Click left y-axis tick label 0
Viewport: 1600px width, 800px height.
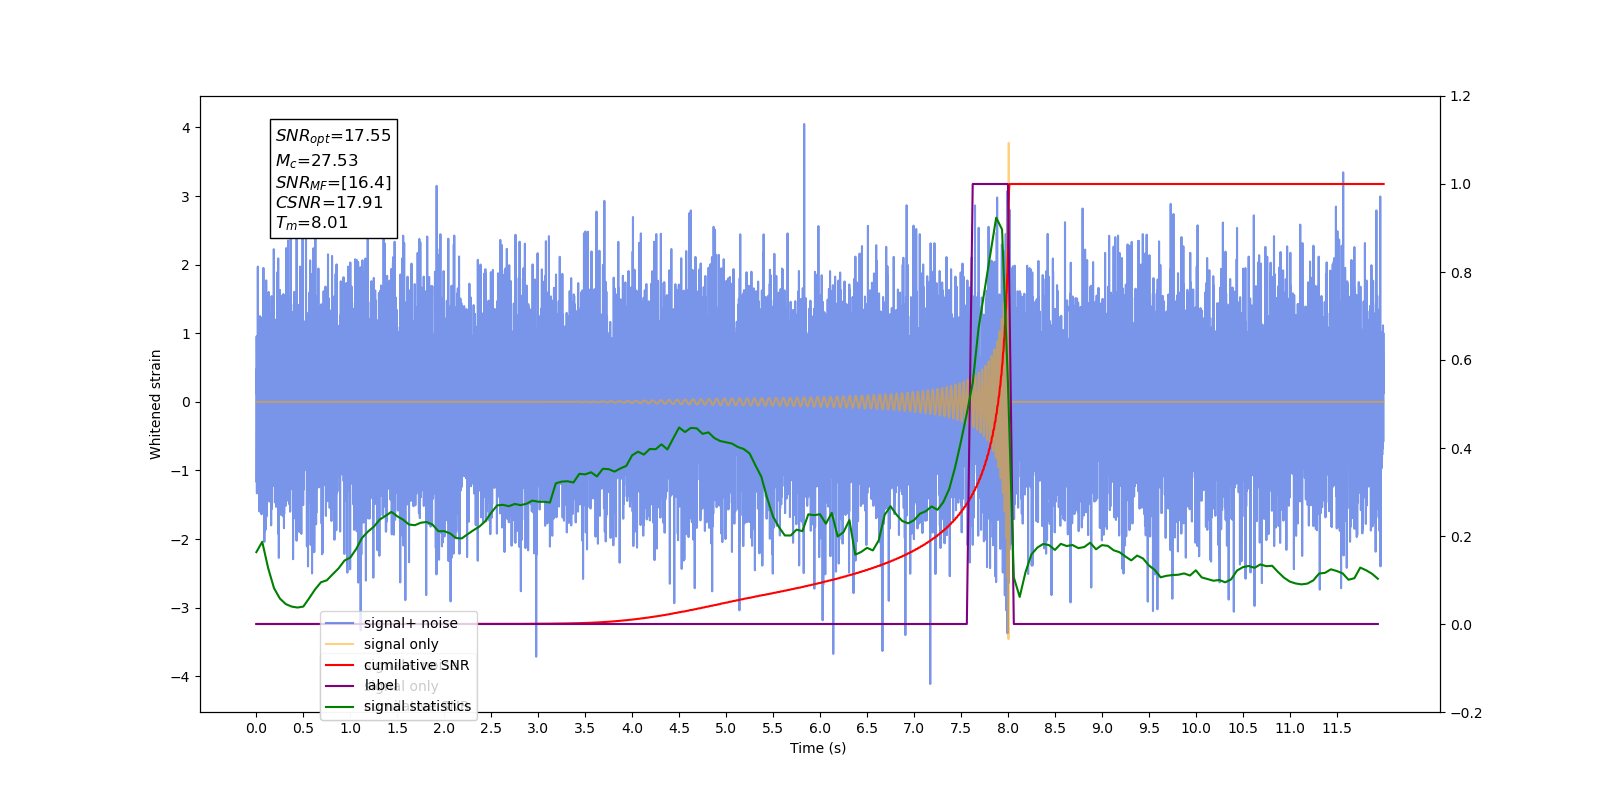pyautogui.click(x=186, y=402)
